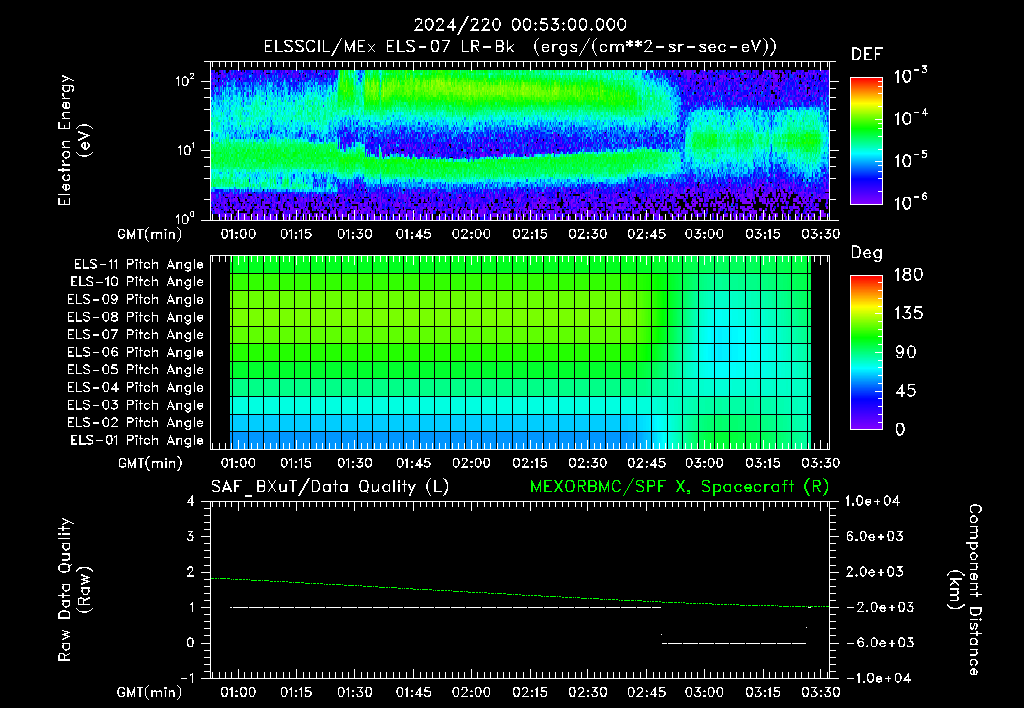Click the GMT(min) label under bottom panel

click(150, 692)
